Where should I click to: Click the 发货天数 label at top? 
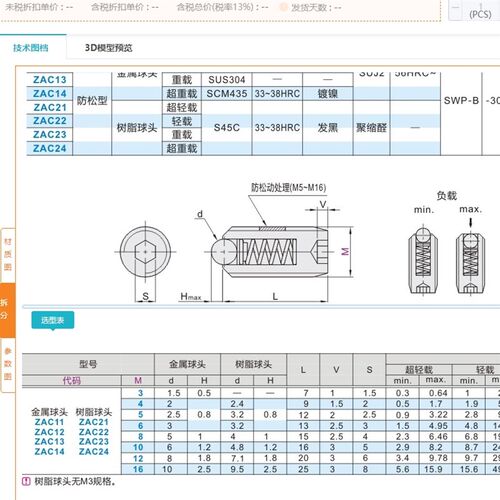coord(309,7)
